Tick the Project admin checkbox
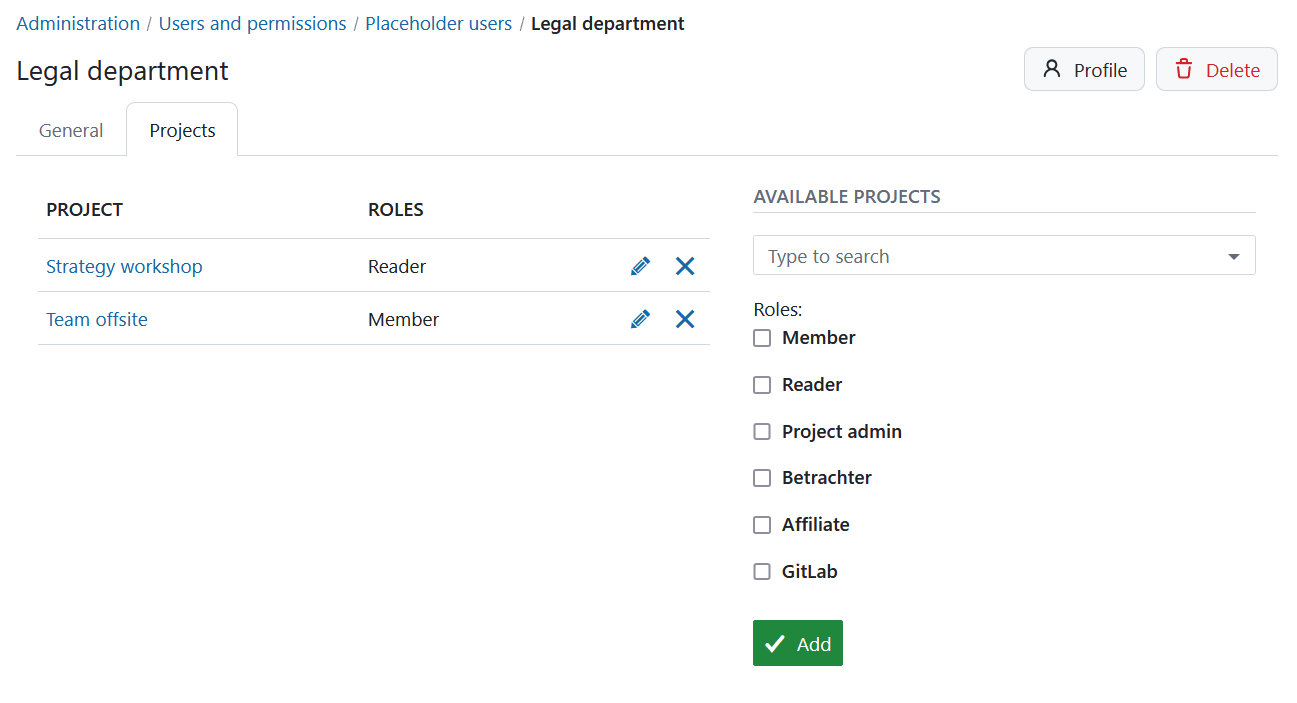Screen dimensions: 1297x703 coord(761,431)
